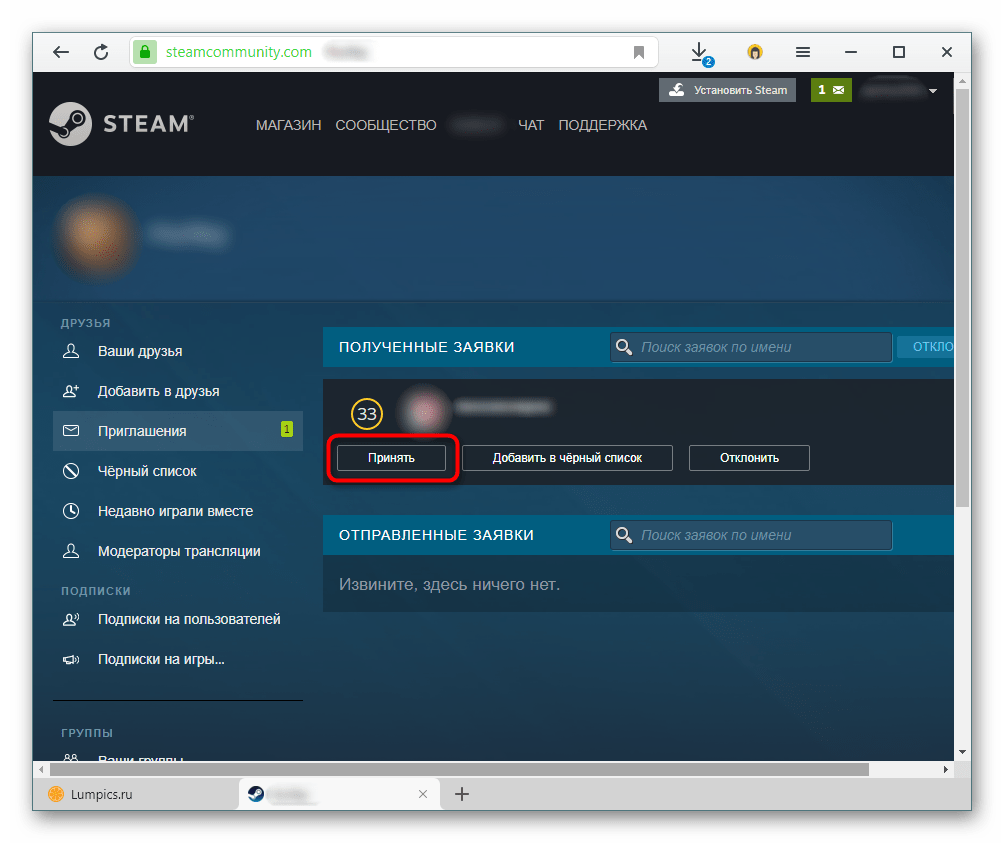The width and height of the screenshot is (1004, 843).
Task: Expand the account name dropdown arrow
Action: point(933,91)
